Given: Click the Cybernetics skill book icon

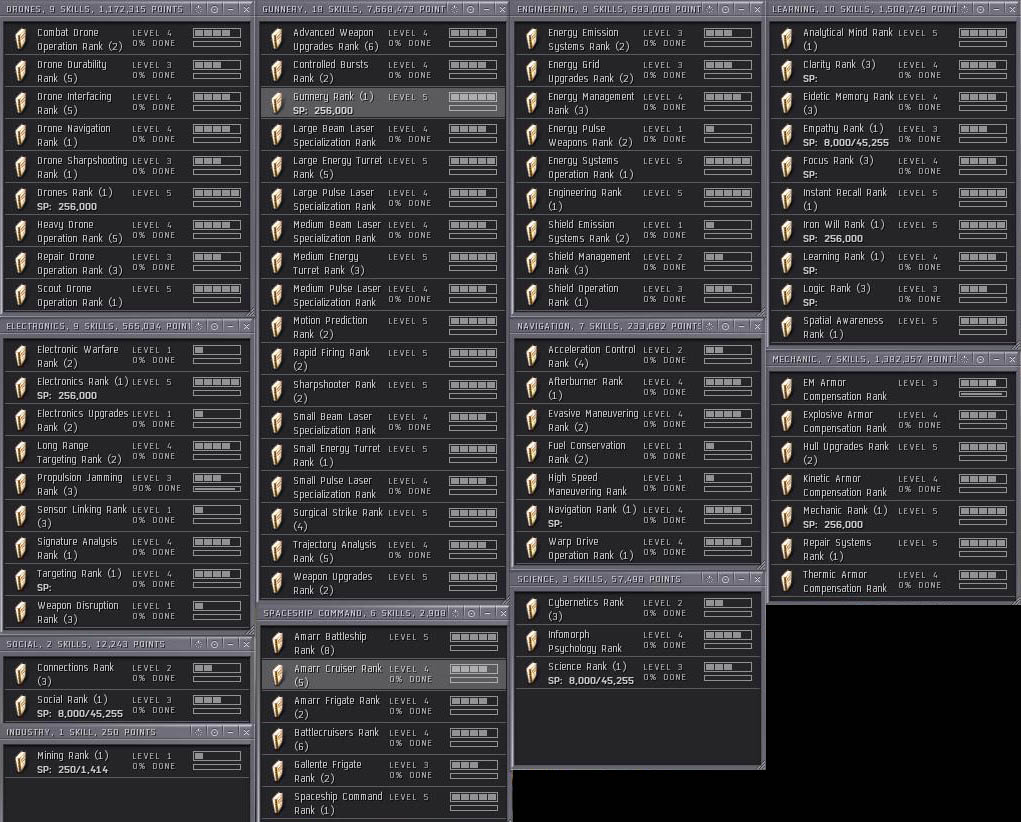Looking at the screenshot, I should pyautogui.click(x=532, y=609).
